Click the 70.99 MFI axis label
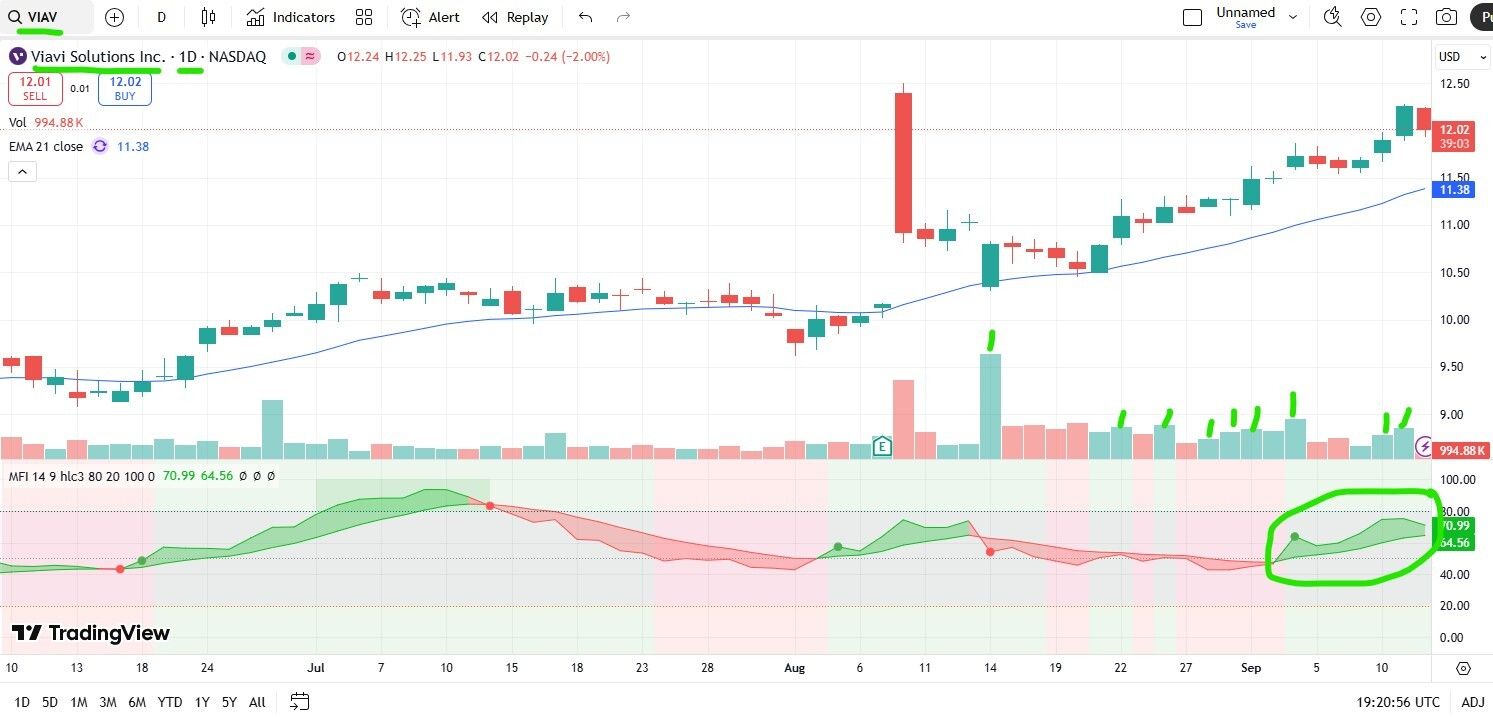This screenshot has width=1493, height=717. tap(1454, 526)
